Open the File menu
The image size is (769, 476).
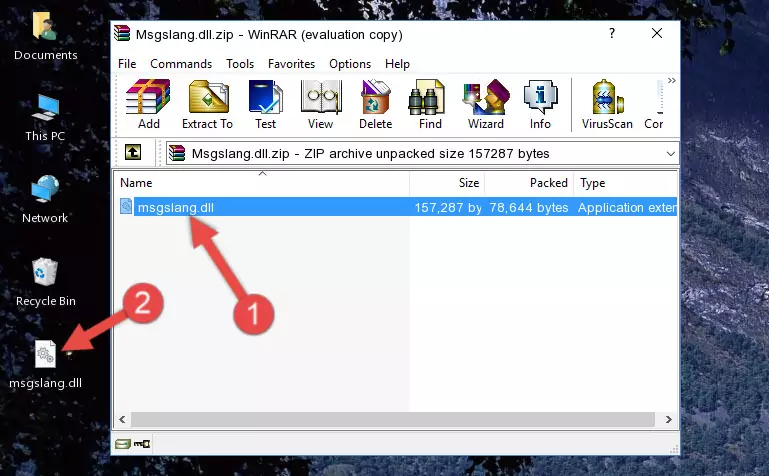point(127,64)
